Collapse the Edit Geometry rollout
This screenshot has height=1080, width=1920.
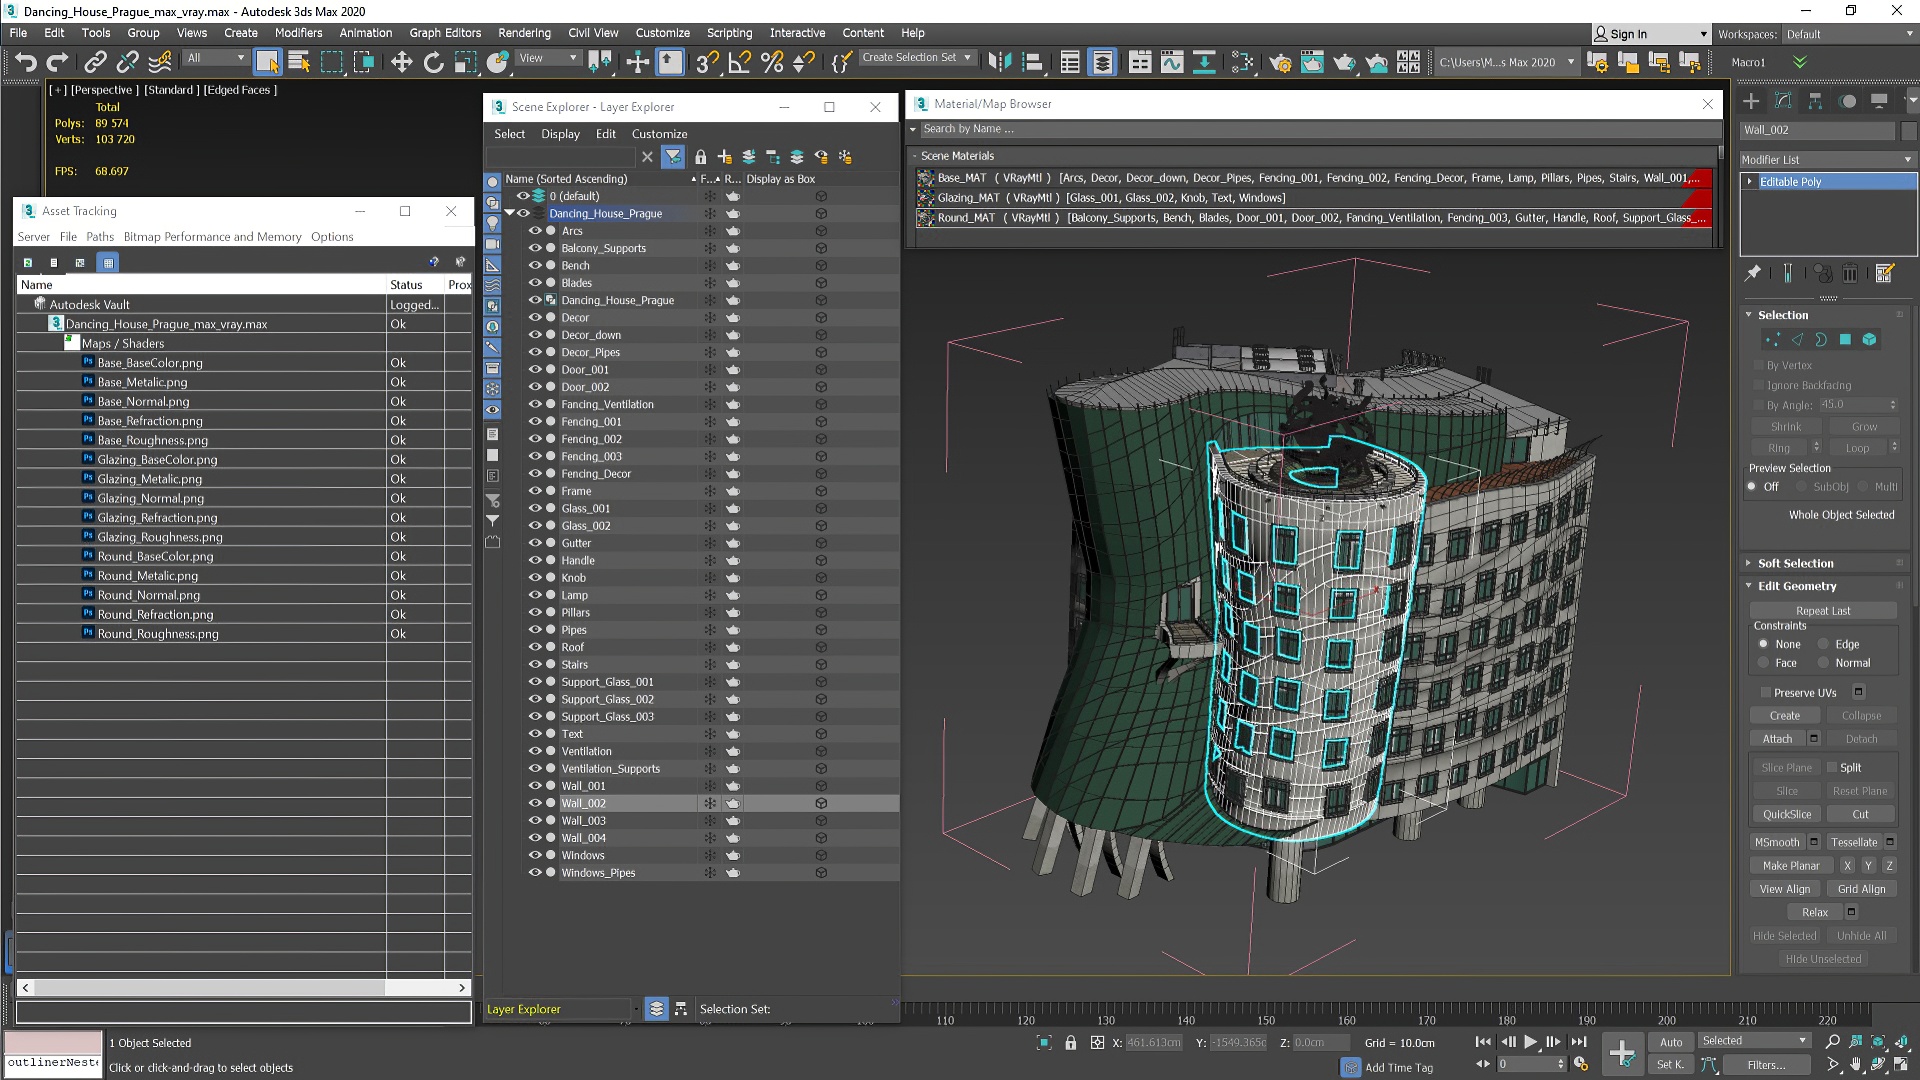point(1796,586)
